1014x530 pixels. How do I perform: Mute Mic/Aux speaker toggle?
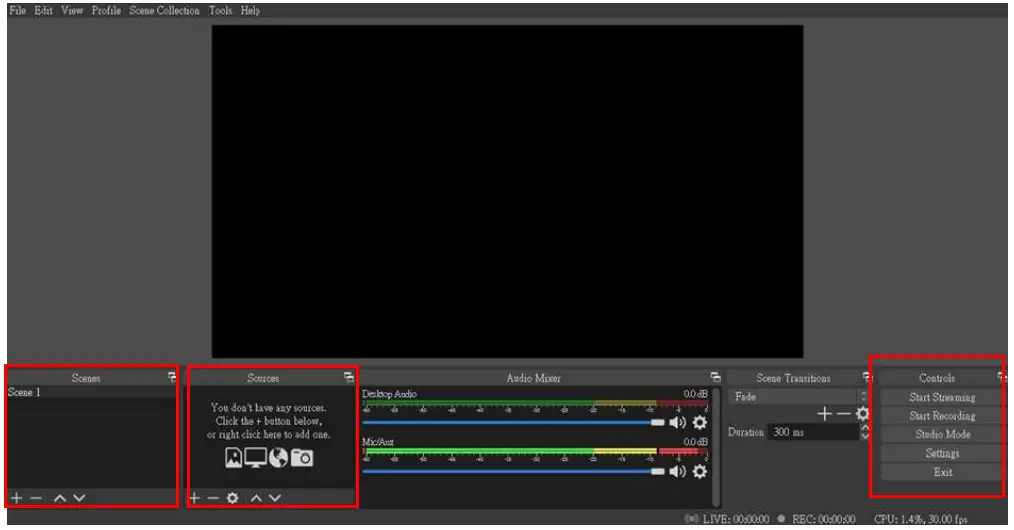tap(677, 472)
